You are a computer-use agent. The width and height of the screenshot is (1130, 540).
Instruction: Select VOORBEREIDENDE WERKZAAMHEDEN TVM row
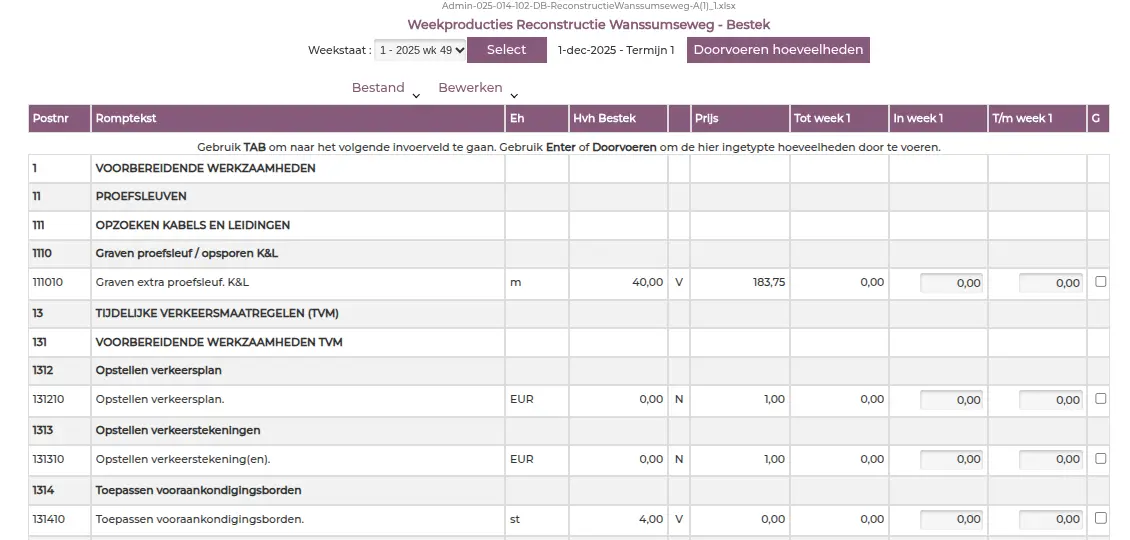(x=569, y=342)
